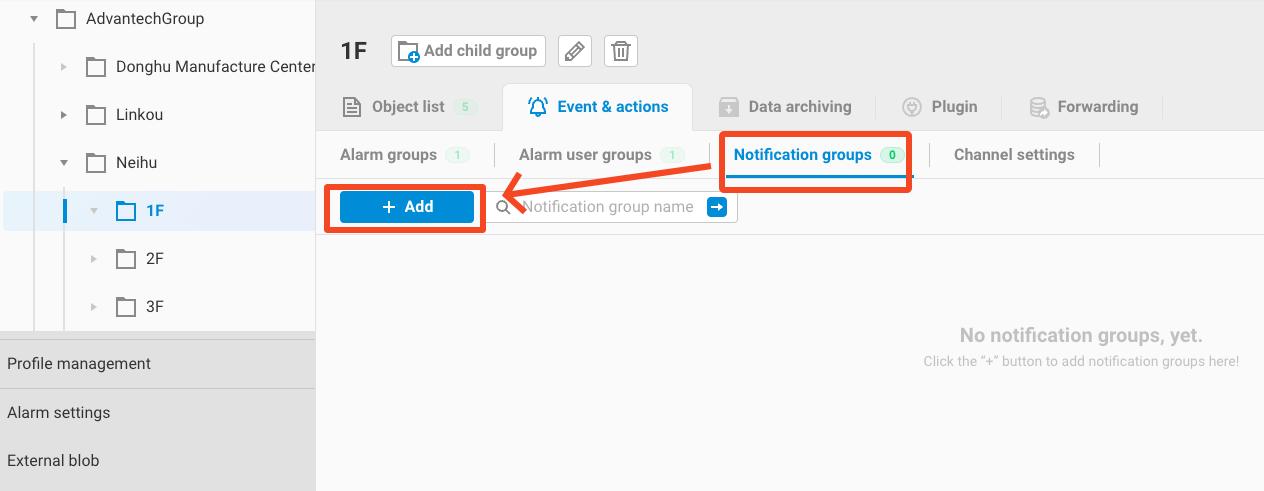
Task: Collapse the Neihu tree node
Action: coord(64,162)
